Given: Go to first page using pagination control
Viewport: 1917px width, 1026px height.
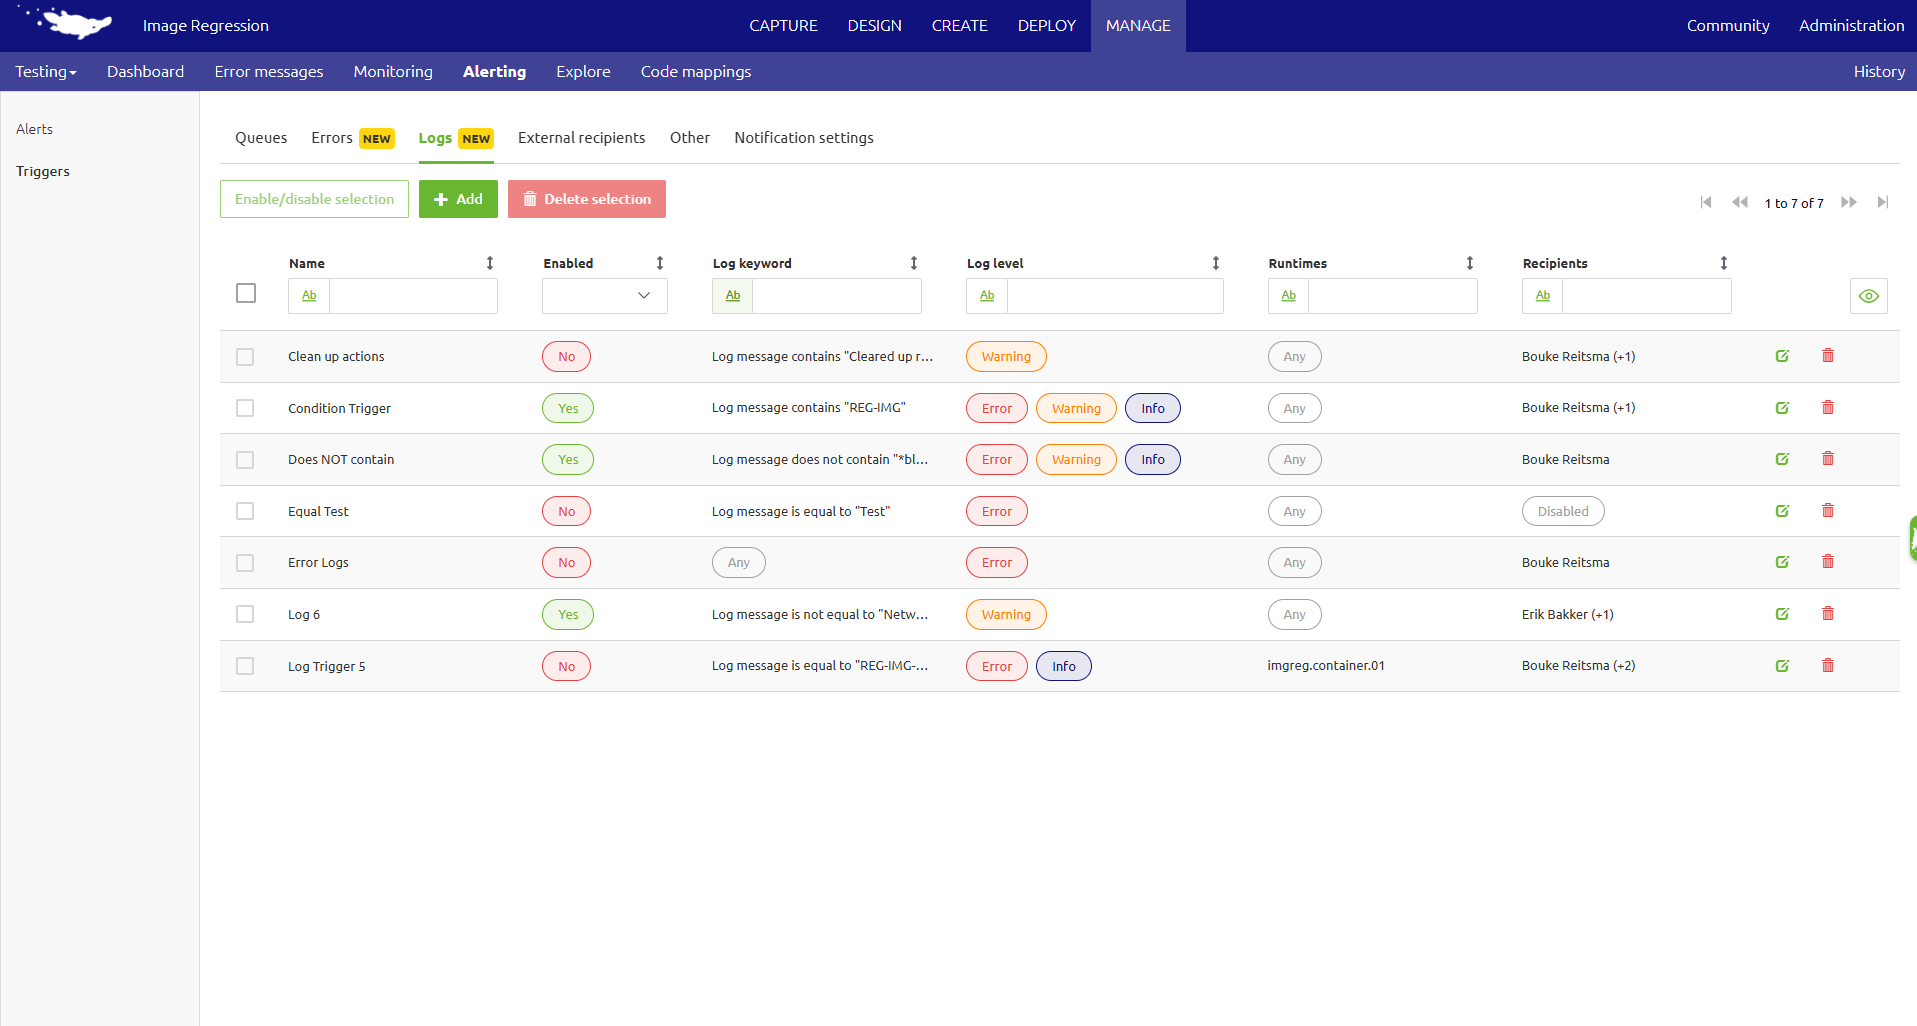Looking at the screenshot, I should pyautogui.click(x=1705, y=202).
